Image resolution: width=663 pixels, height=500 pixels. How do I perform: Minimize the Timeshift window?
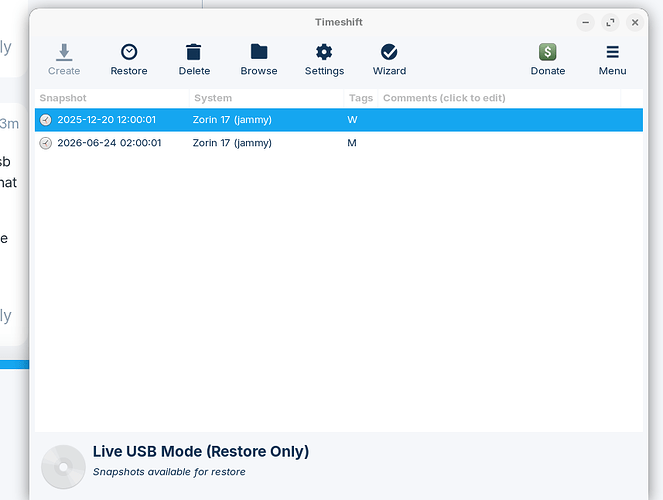pyautogui.click(x=586, y=22)
